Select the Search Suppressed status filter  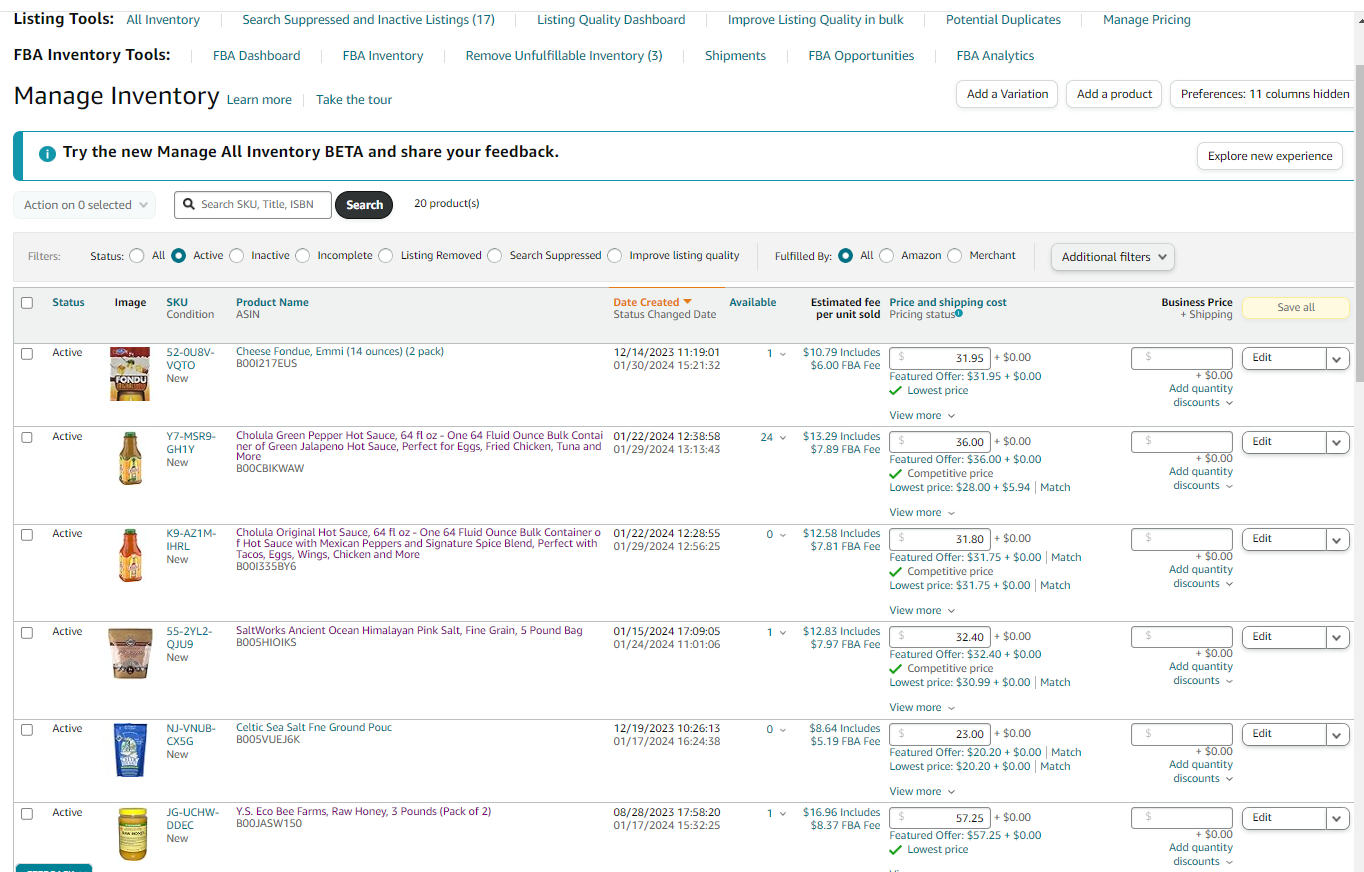tap(494, 256)
